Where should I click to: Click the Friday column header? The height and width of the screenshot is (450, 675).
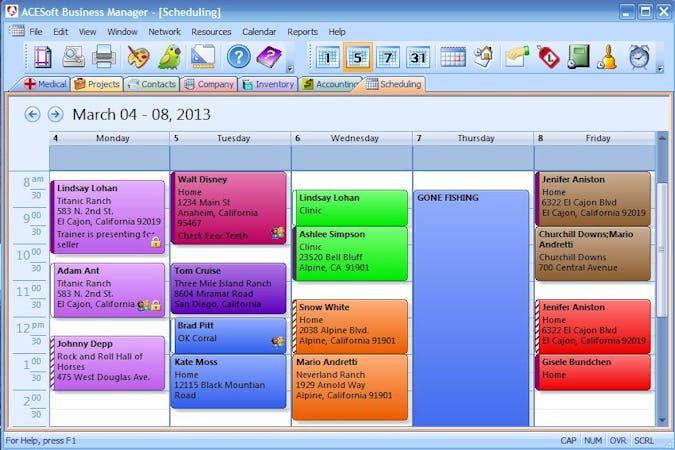pyautogui.click(x=595, y=138)
